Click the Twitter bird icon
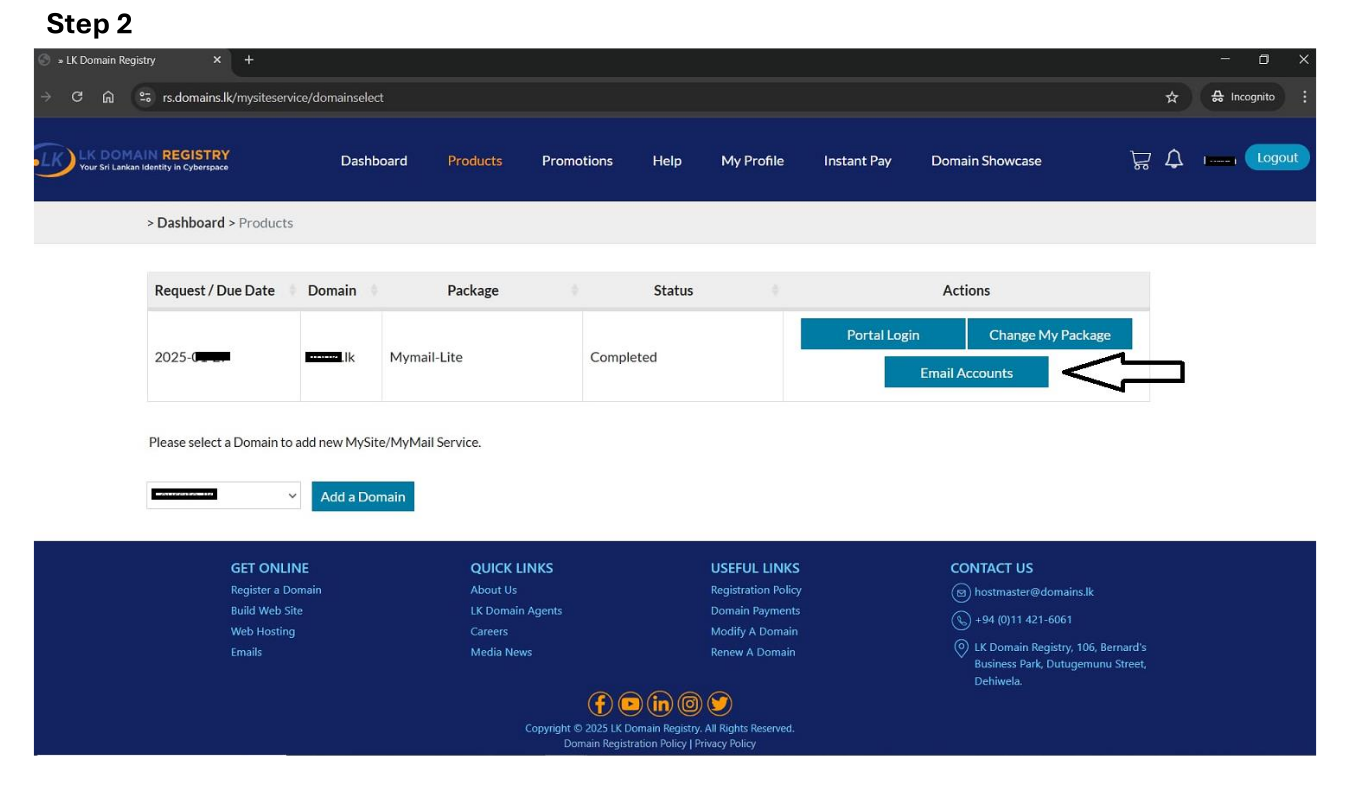The width and height of the screenshot is (1366, 794). 719,703
